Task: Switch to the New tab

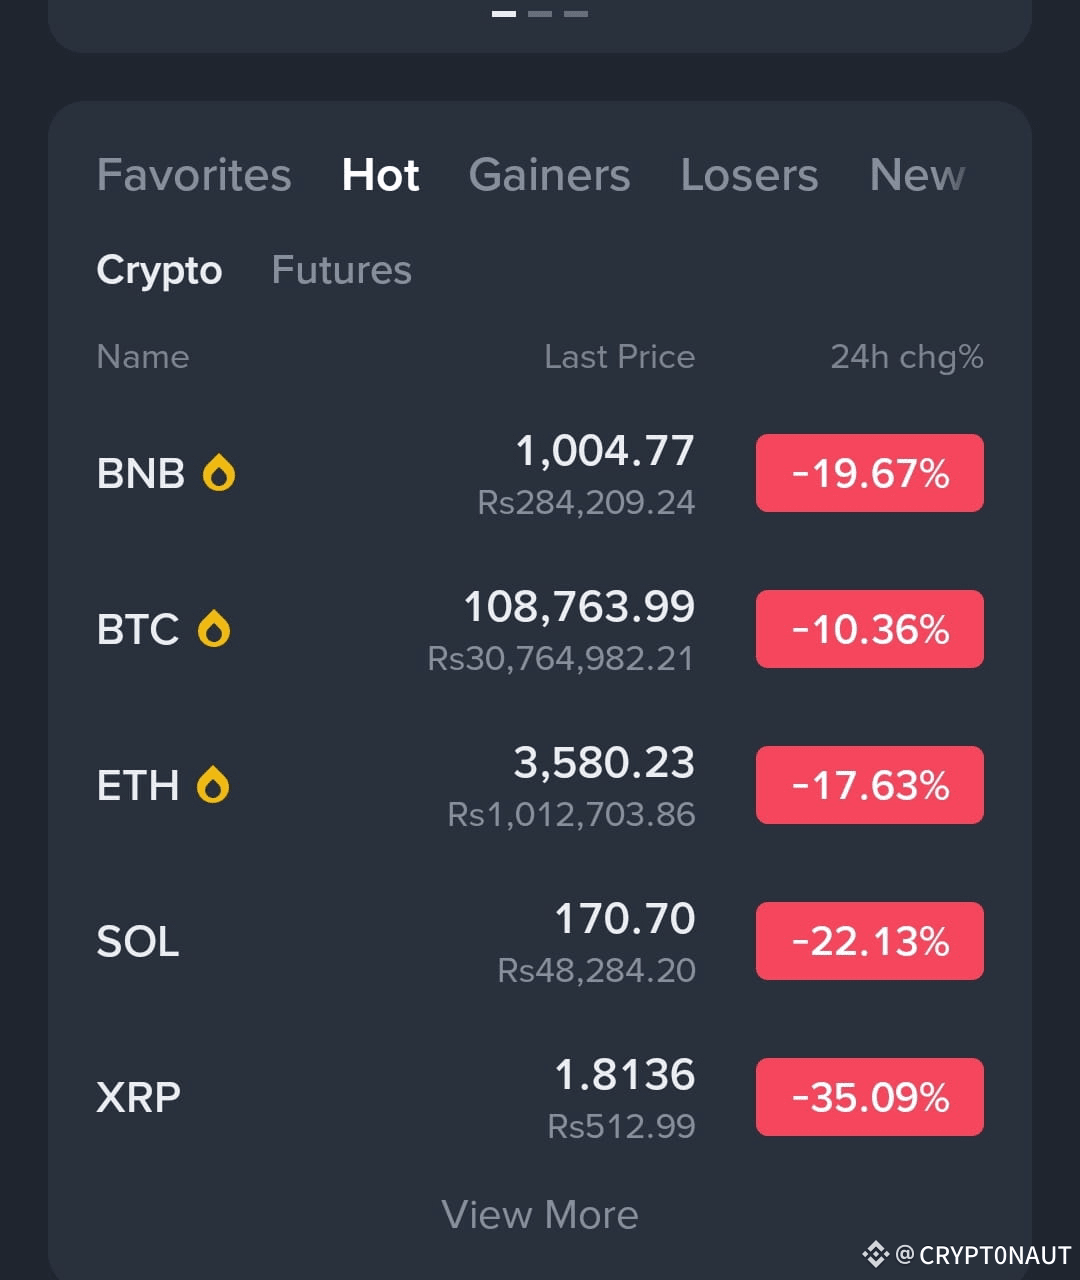Action: (x=917, y=175)
